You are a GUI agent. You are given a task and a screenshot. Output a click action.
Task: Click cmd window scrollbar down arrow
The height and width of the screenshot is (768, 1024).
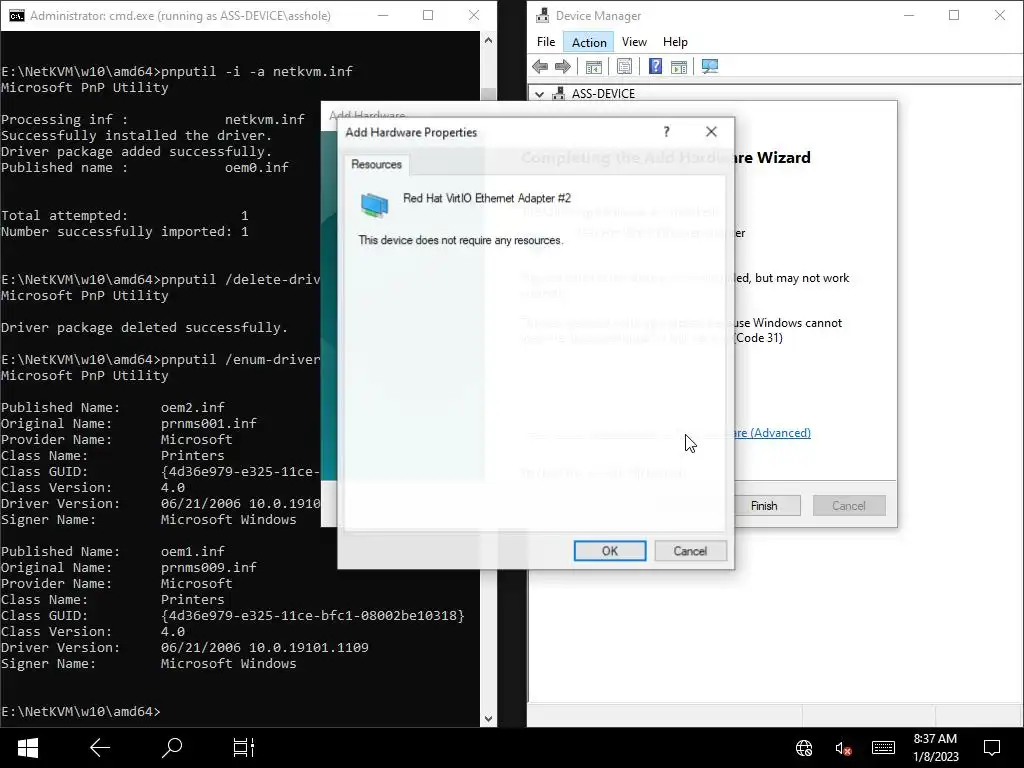(x=488, y=719)
